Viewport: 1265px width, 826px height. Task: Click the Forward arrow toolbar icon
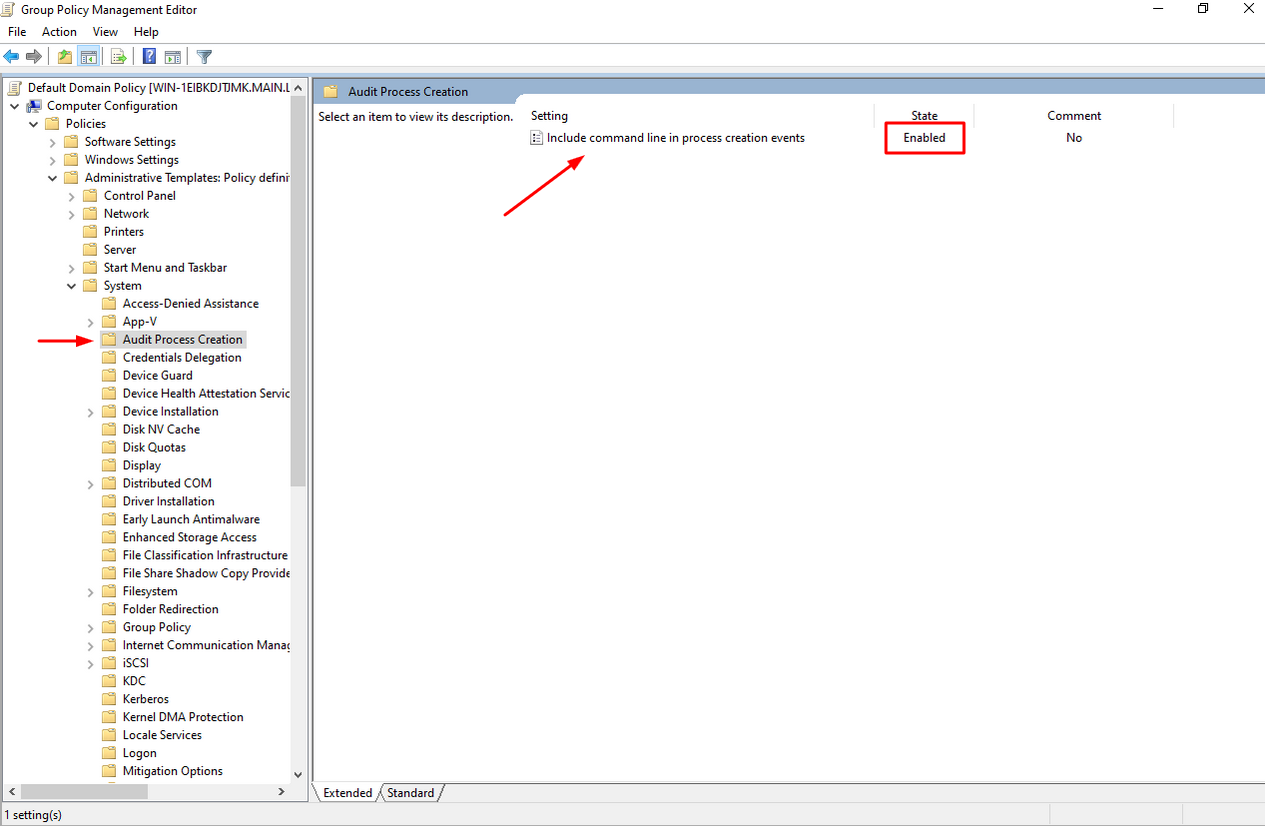coord(34,57)
